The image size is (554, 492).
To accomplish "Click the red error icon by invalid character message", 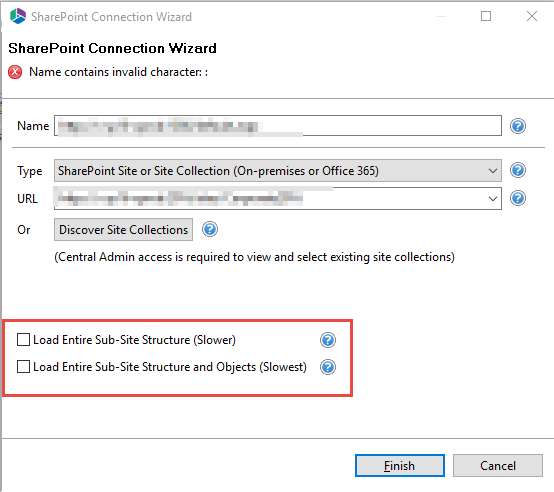I will tap(15, 72).
